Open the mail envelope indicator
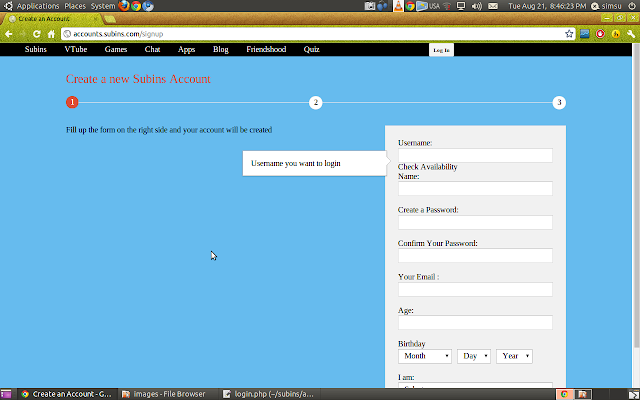 point(493,6)
